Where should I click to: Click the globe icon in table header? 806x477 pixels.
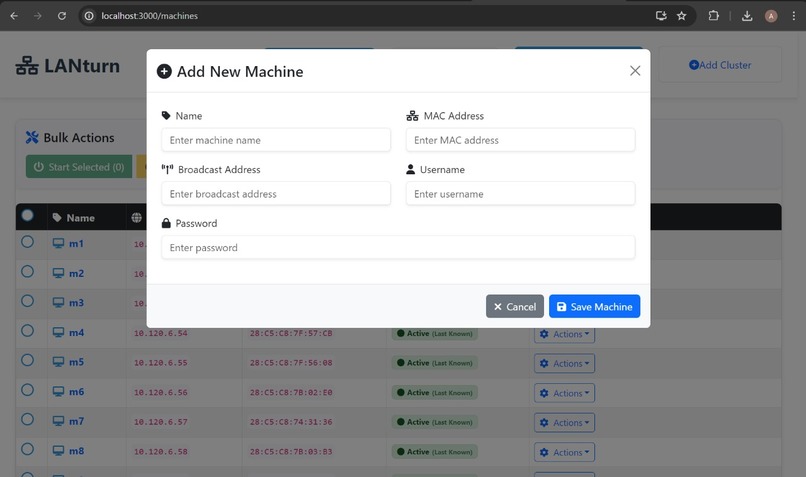pos(136,218)
